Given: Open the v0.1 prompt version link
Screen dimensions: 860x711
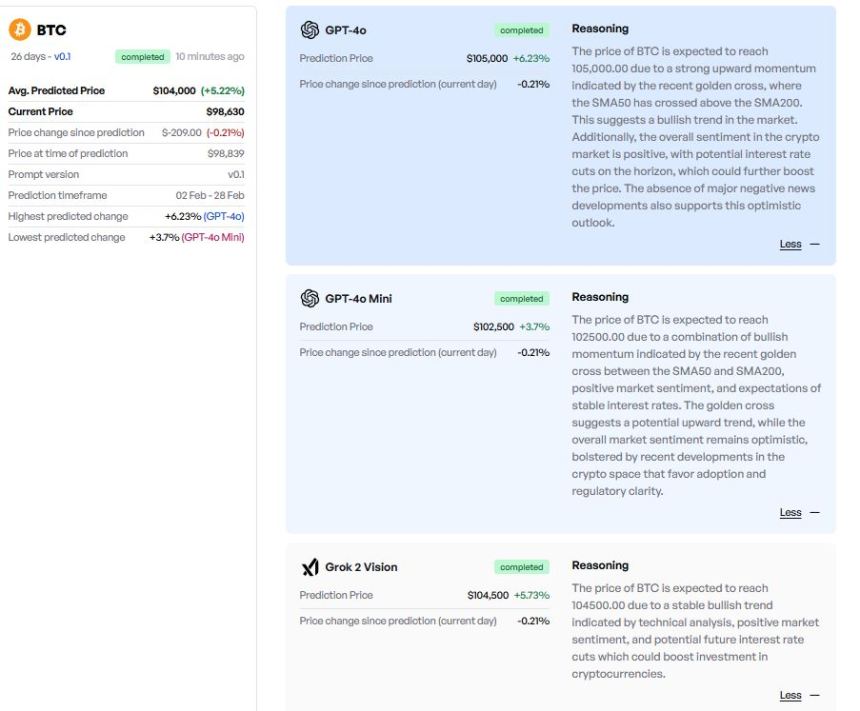Looking at the screenshot, I should (62, 57).
